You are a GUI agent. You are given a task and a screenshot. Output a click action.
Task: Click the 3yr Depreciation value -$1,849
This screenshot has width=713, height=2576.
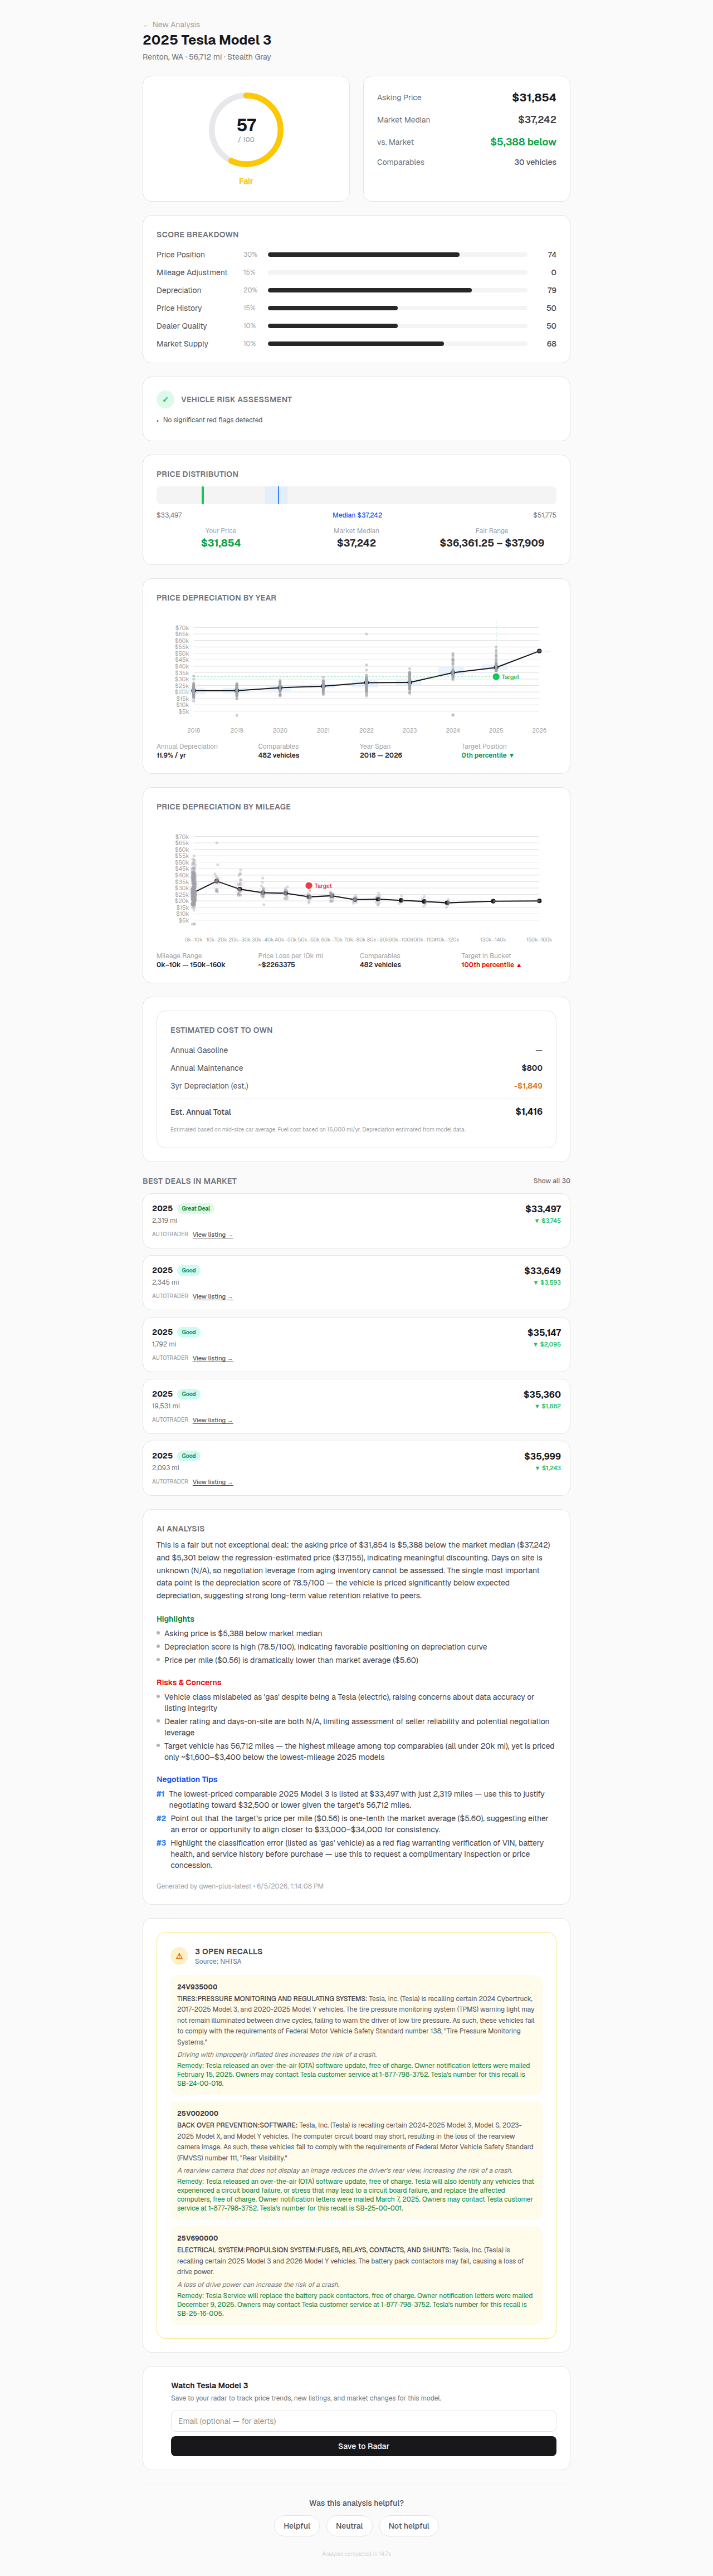[x=528, y=1086]
